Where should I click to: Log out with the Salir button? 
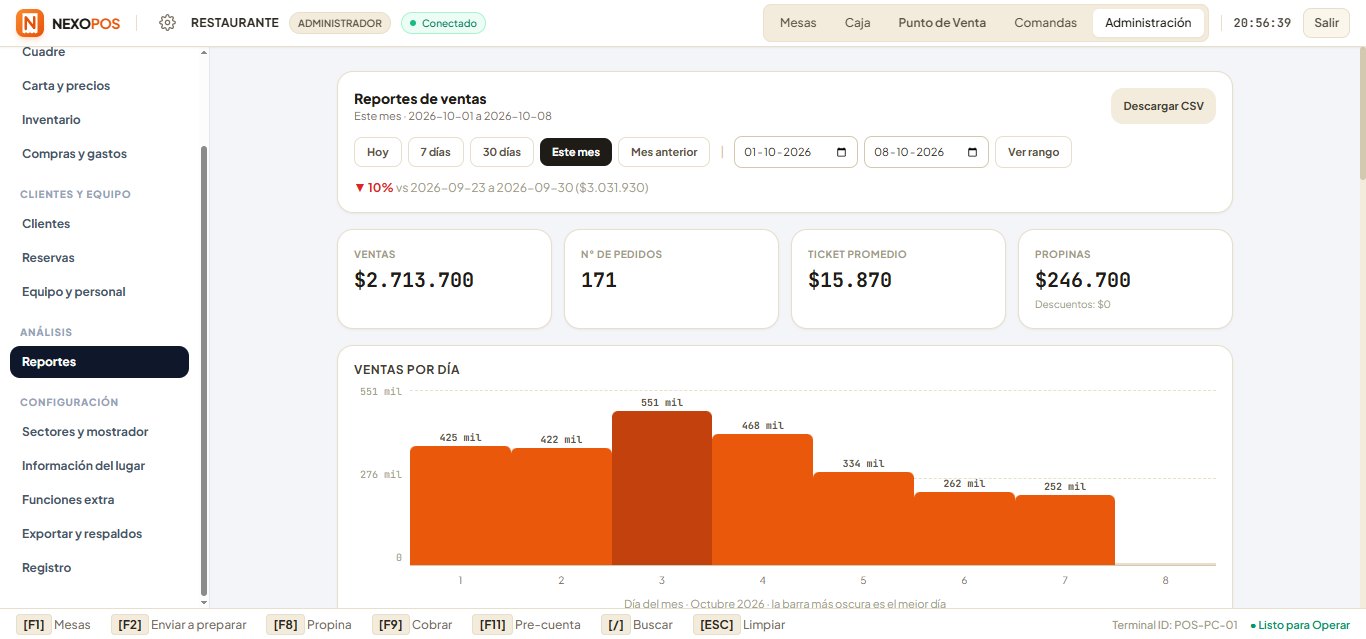tap(1326, 23)
